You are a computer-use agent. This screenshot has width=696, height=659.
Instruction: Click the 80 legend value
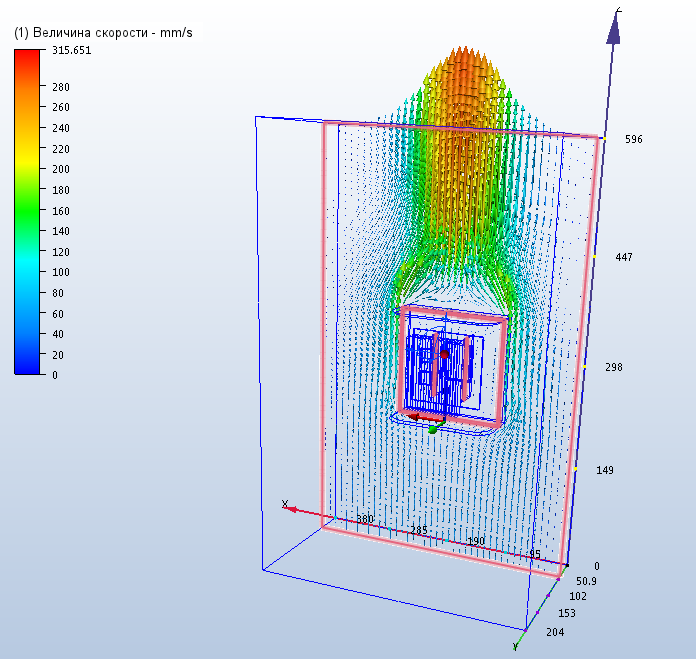point(58,293)
